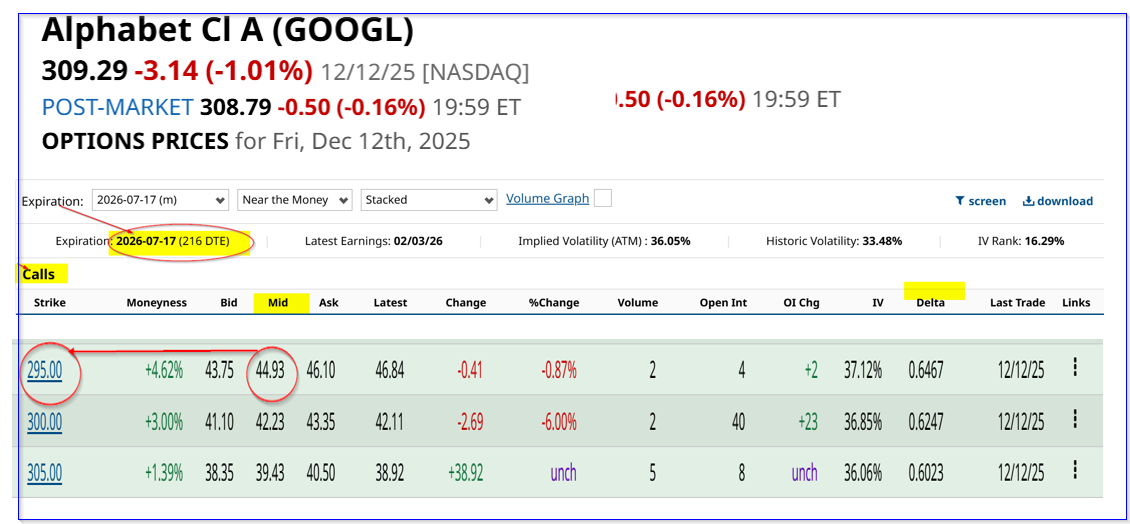The width and height of the screenshot is (1130, 524).
Task: Open the 295.00 strike link
Action: pos(44,370)
